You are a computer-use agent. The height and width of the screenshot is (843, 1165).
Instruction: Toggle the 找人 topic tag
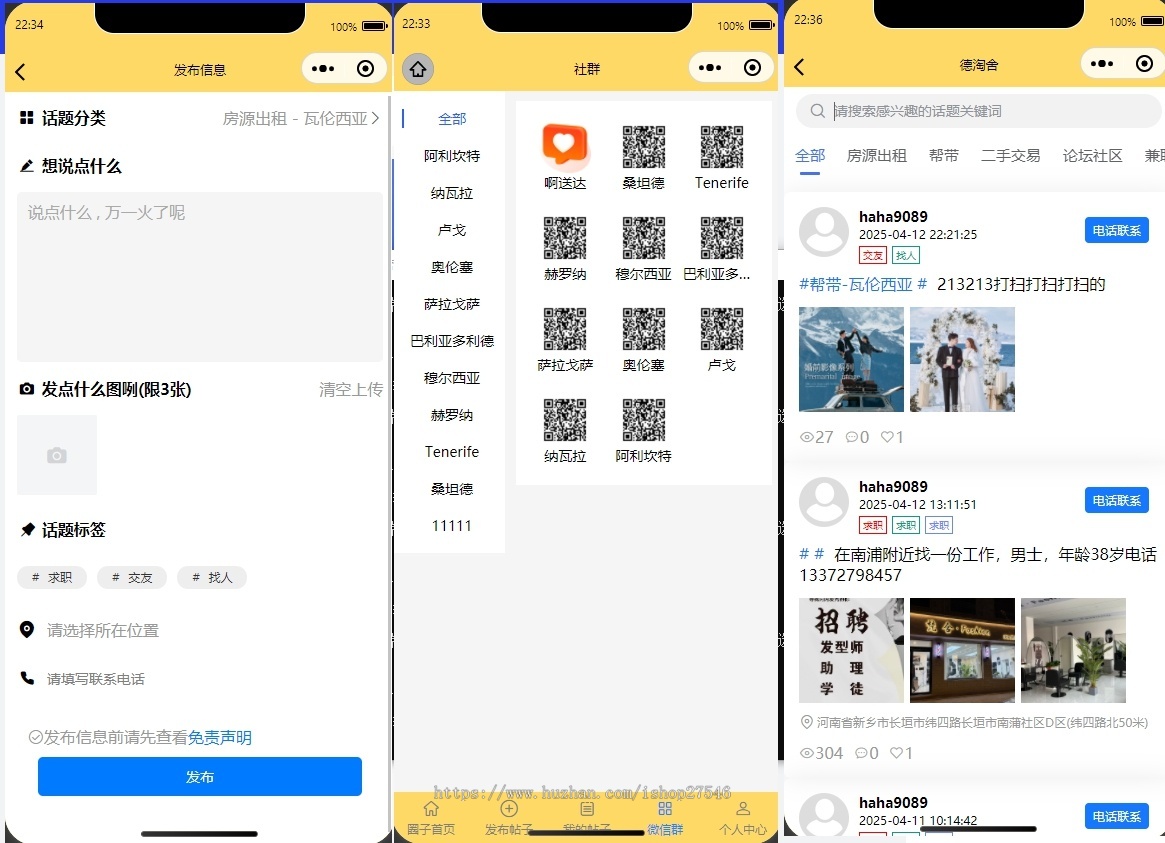[212, 577]
